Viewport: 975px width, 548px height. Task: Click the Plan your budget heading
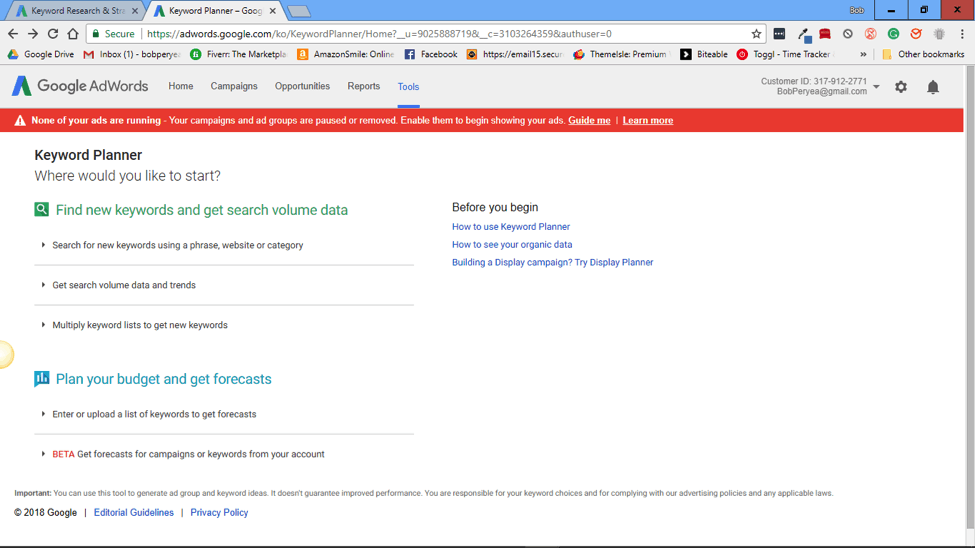pyautogui.click(x=164, y=379)
